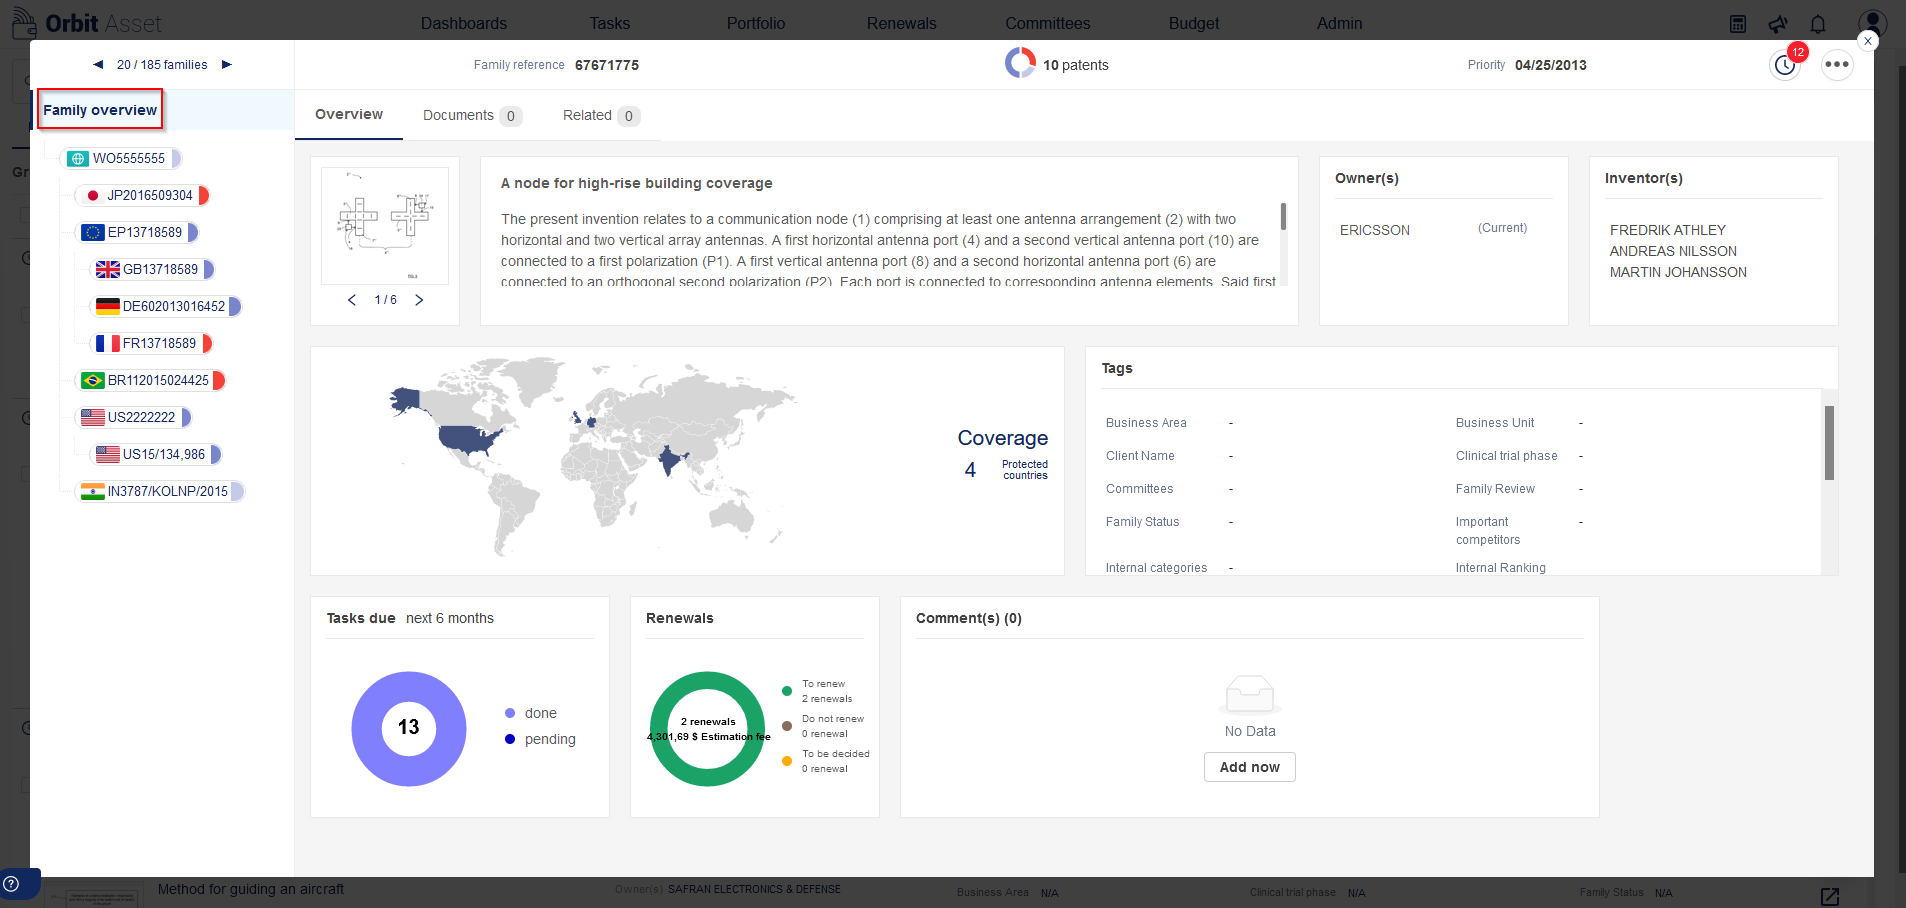Viewport: 1906px width, 908px height.
Task: Open the calculator icon in top bar
Action: (x=1738, y=24)
